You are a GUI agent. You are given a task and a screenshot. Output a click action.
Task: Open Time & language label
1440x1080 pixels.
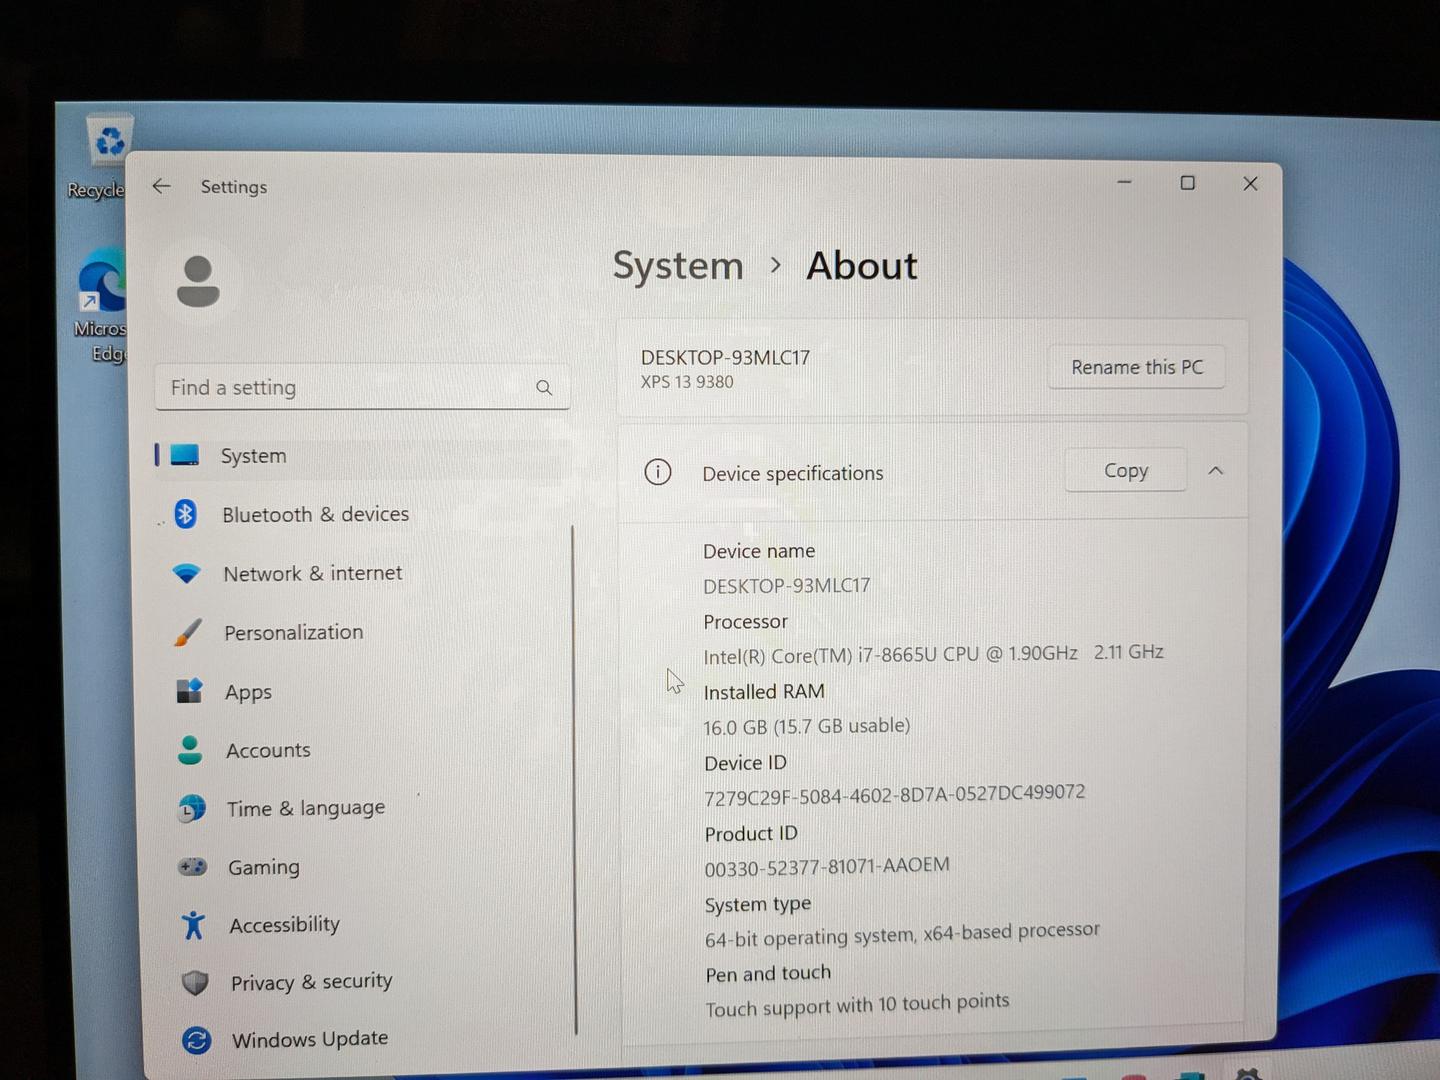(x=306, y=808)
